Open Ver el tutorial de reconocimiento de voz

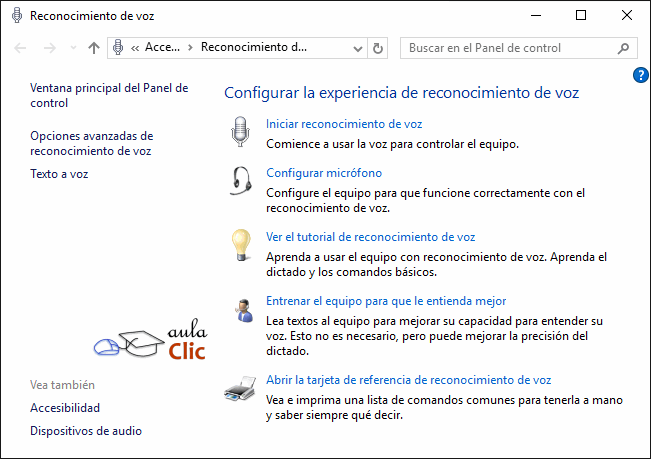pyautogui.click(x=370, y=237)
